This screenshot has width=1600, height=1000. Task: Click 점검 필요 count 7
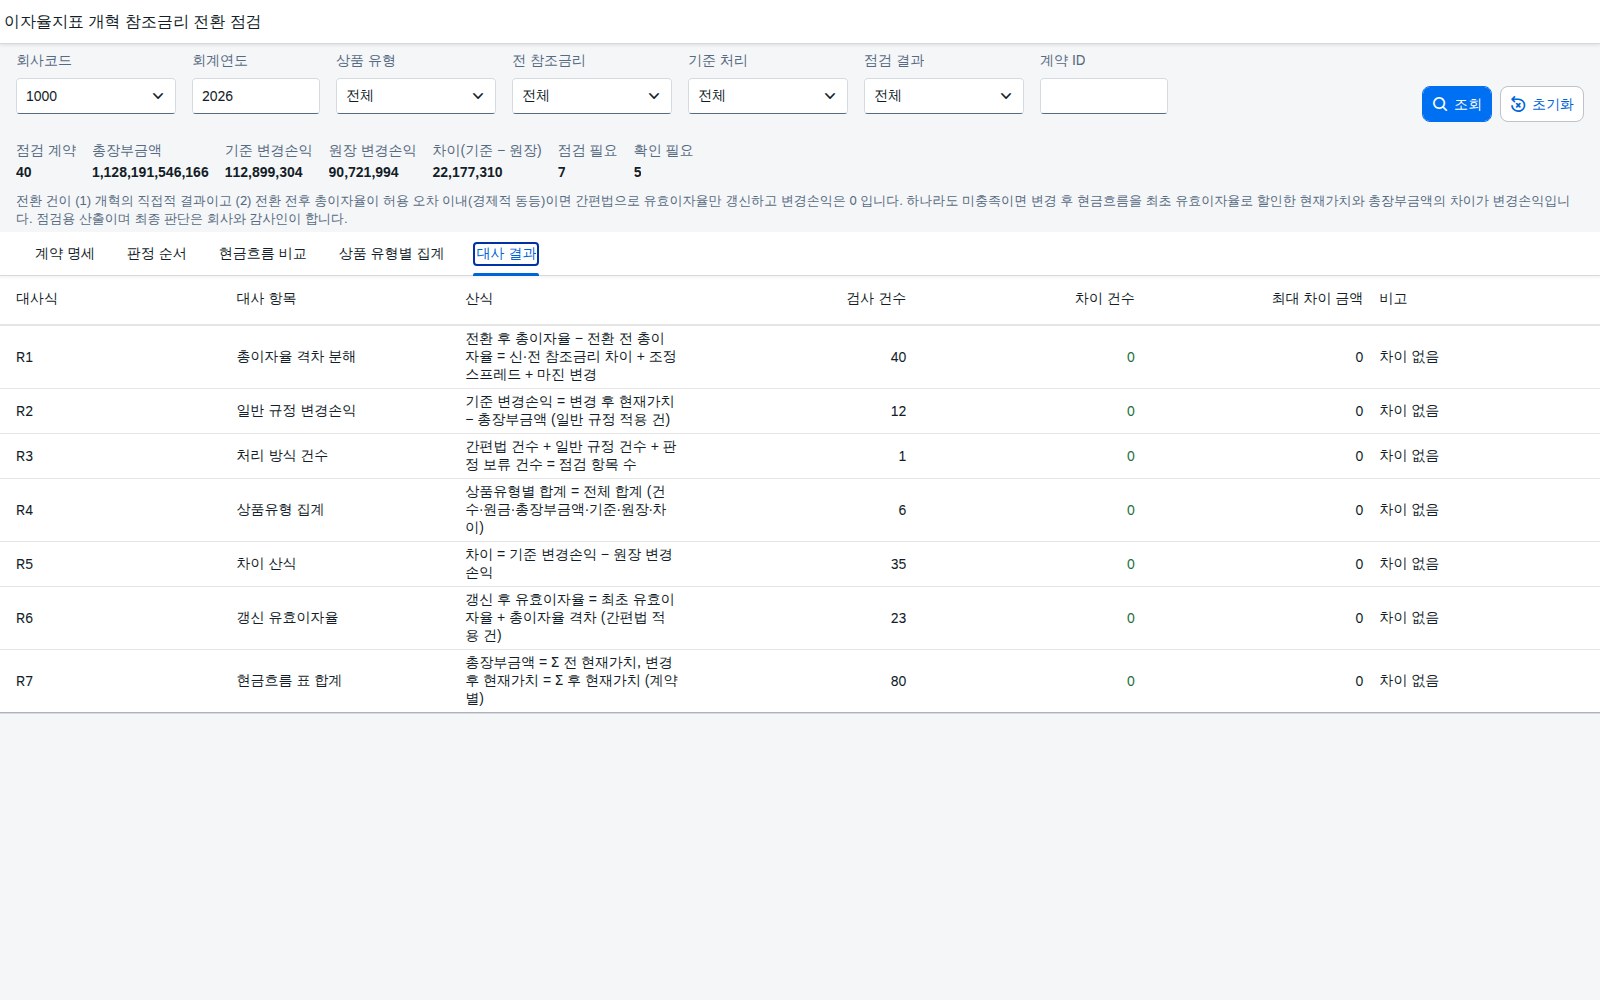(x=562, y=172)
